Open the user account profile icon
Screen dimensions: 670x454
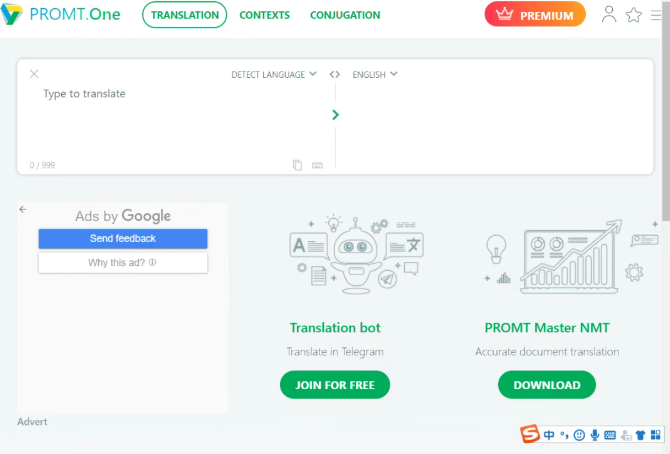[x=609, y=14]
